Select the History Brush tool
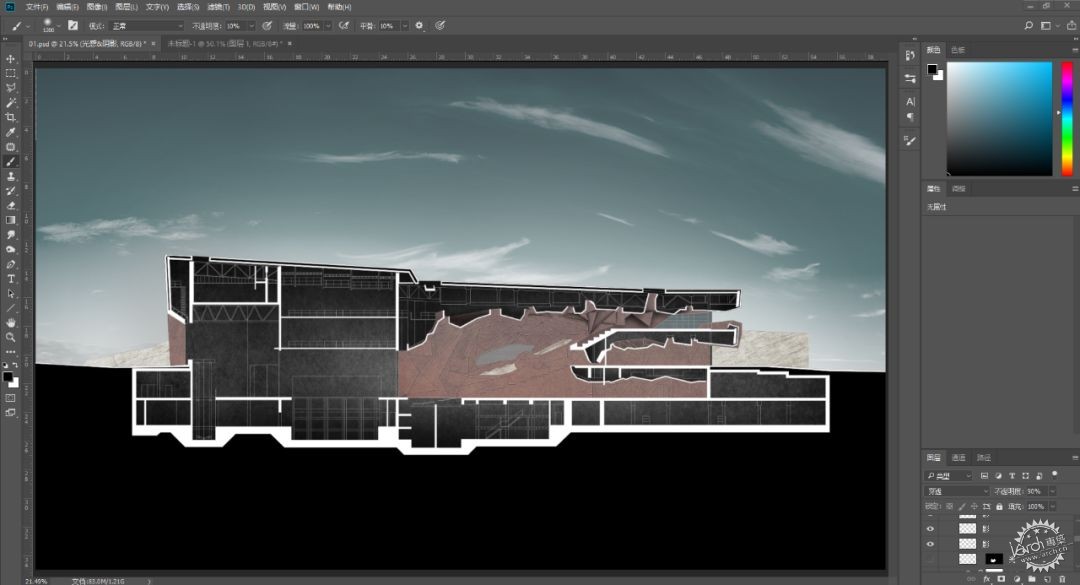 (x=10, y=191)
